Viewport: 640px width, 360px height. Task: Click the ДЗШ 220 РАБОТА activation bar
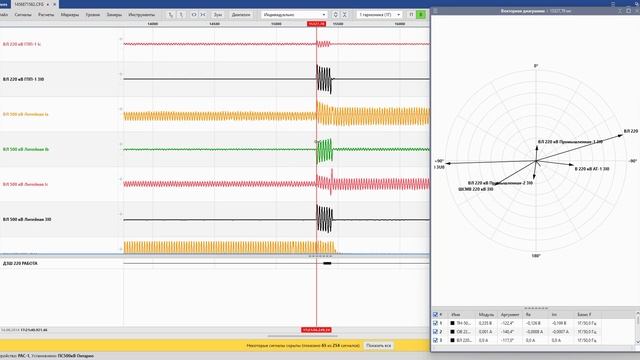[x=327, y=263]
